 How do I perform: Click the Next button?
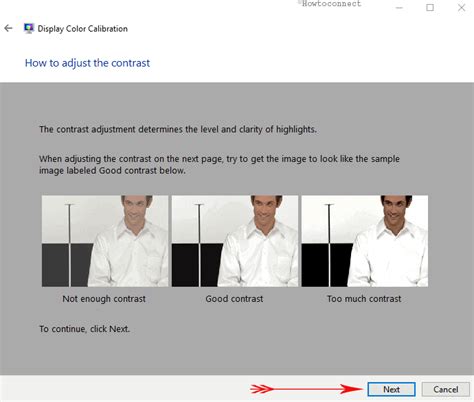click(391, 389)
